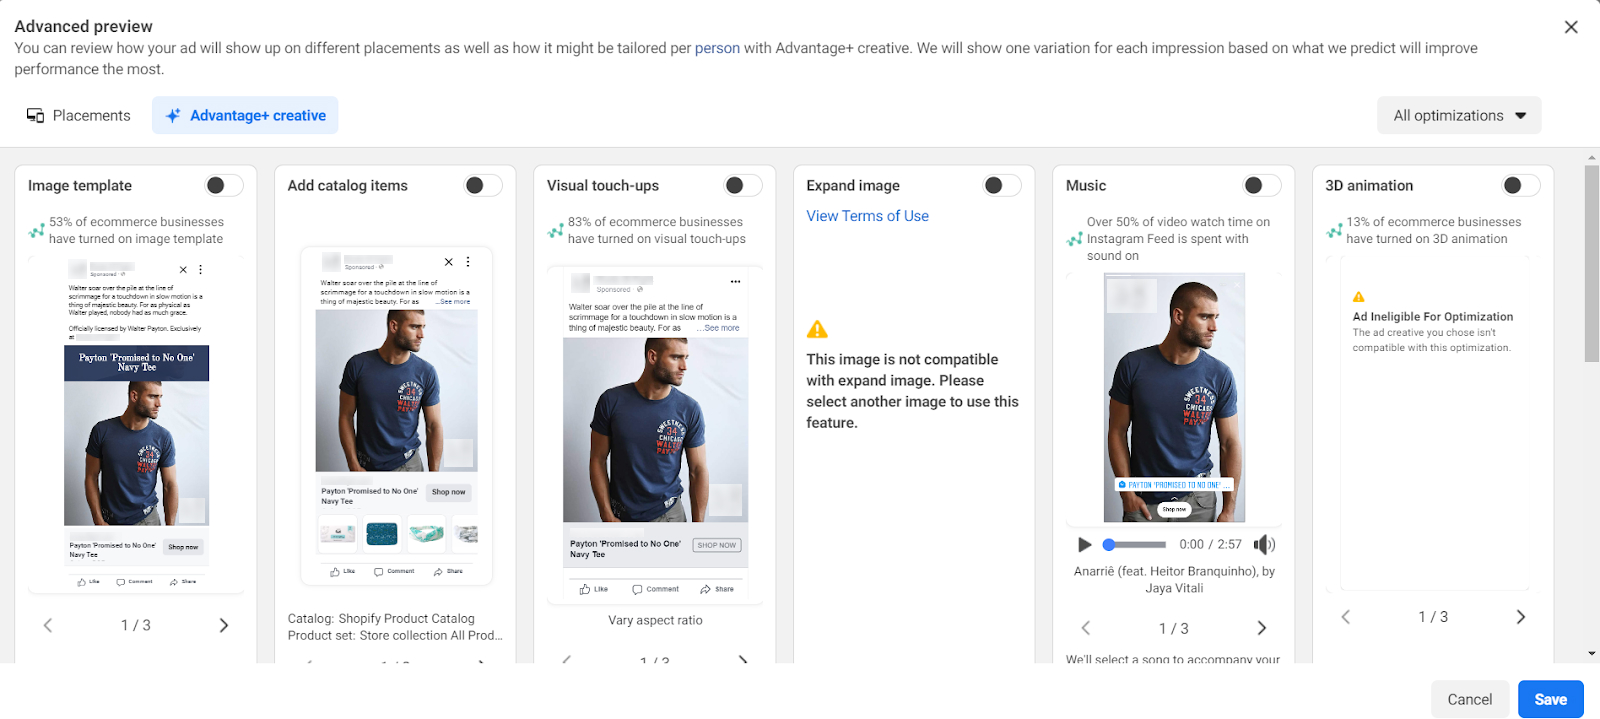Switch on the Music toggle
1600x719 pixels.
point(1262,185)
